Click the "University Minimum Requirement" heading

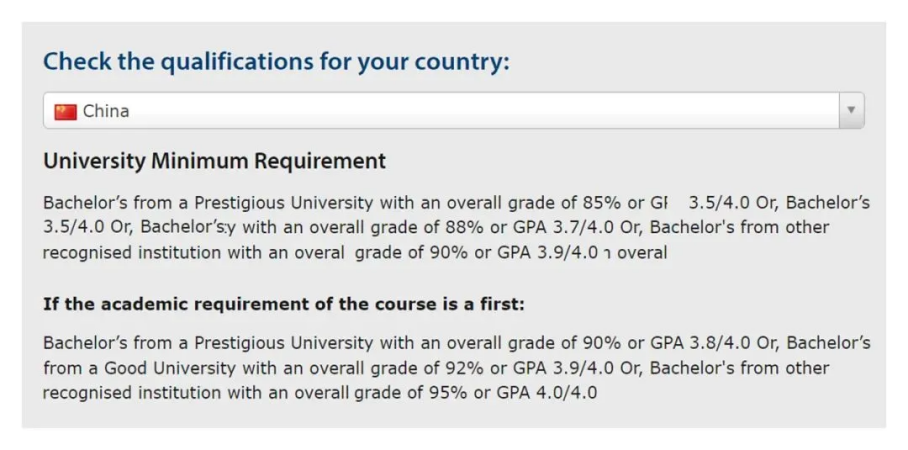[214, 160]
